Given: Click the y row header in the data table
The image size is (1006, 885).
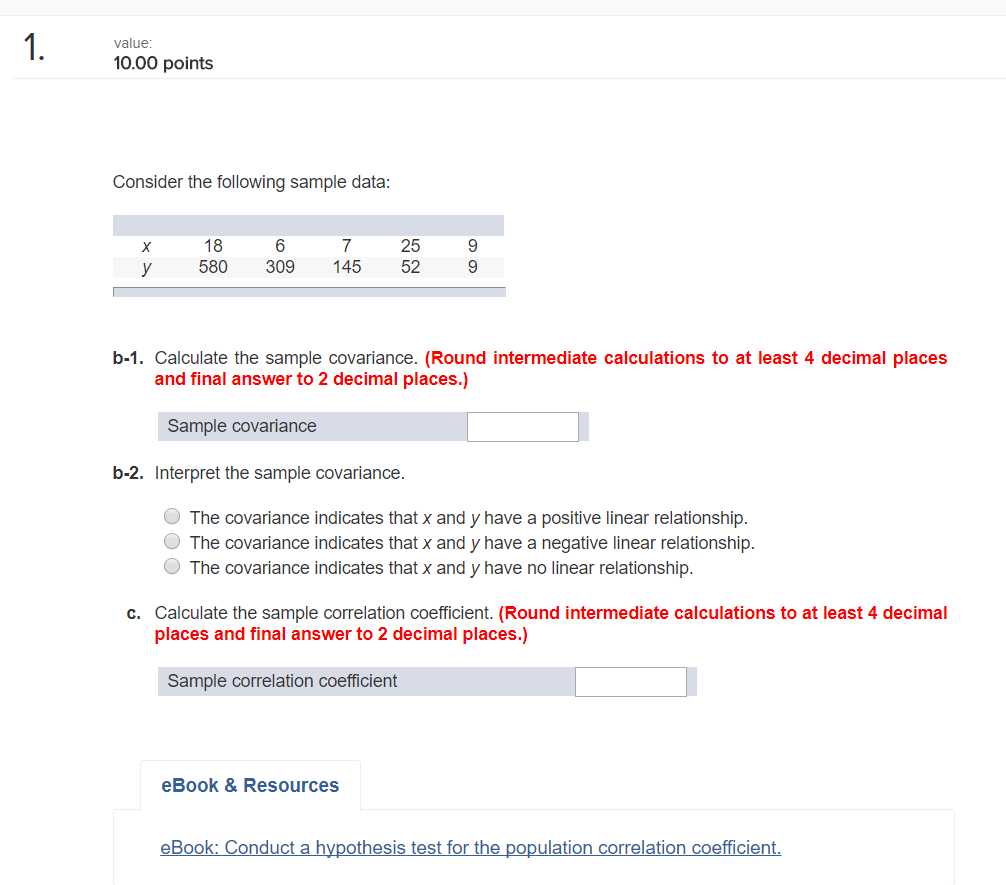Looking at the screenshot, I should click(147, 267).
